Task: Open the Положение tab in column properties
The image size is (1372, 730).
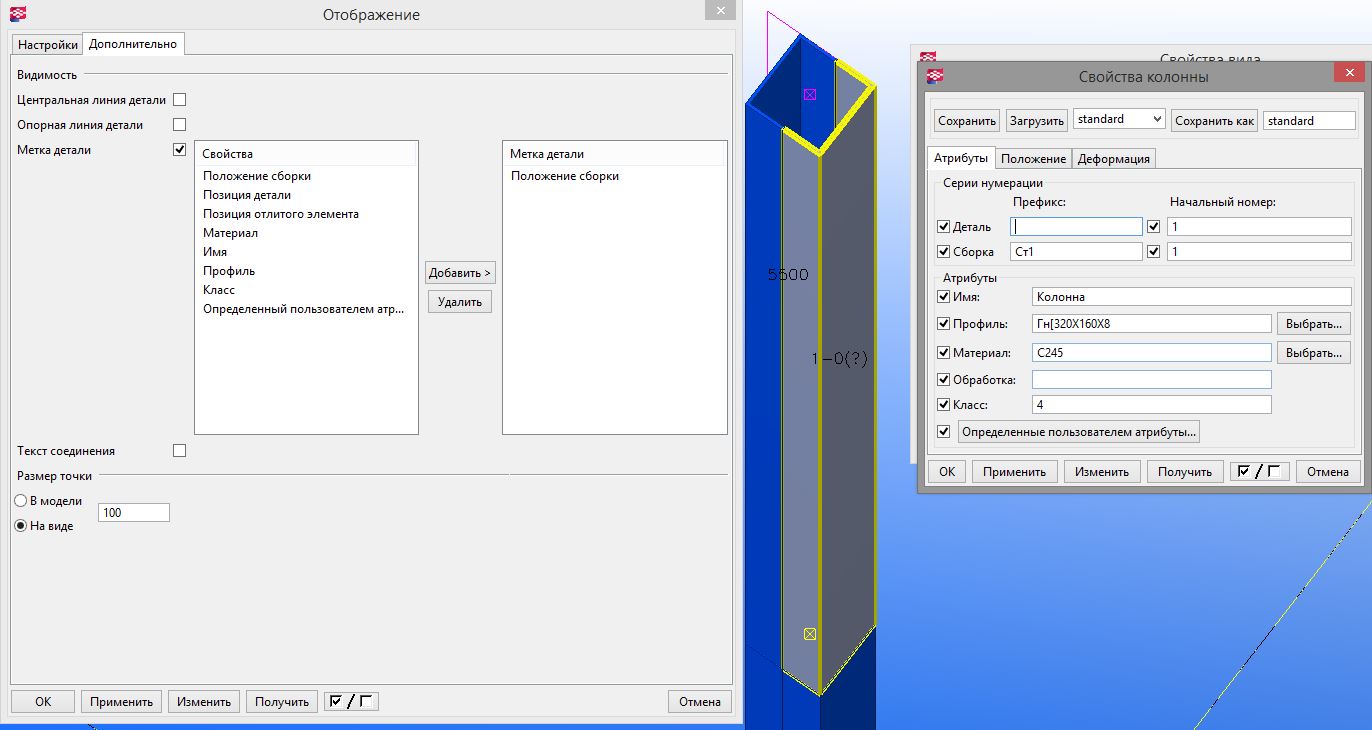Action: pyautogui.click(x=1033, y=159)
